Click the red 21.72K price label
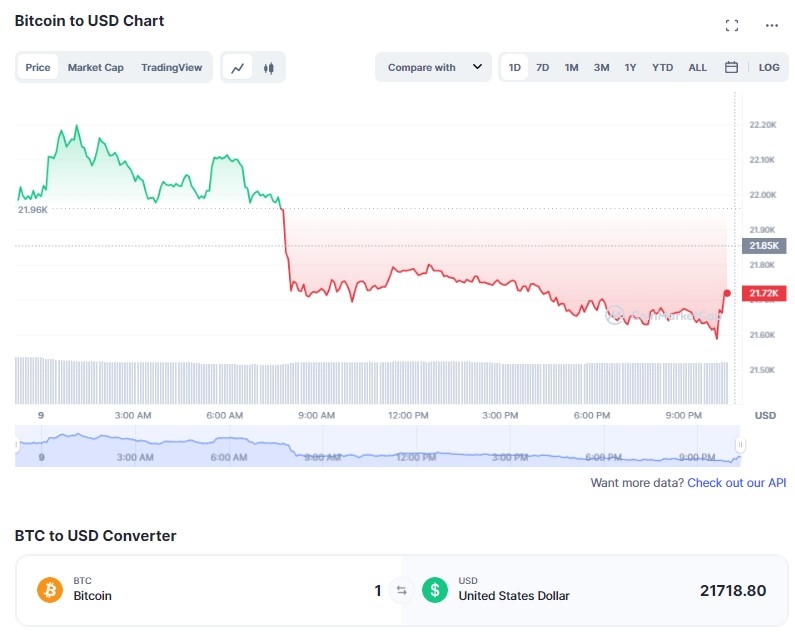 click(x=764, y=293)
